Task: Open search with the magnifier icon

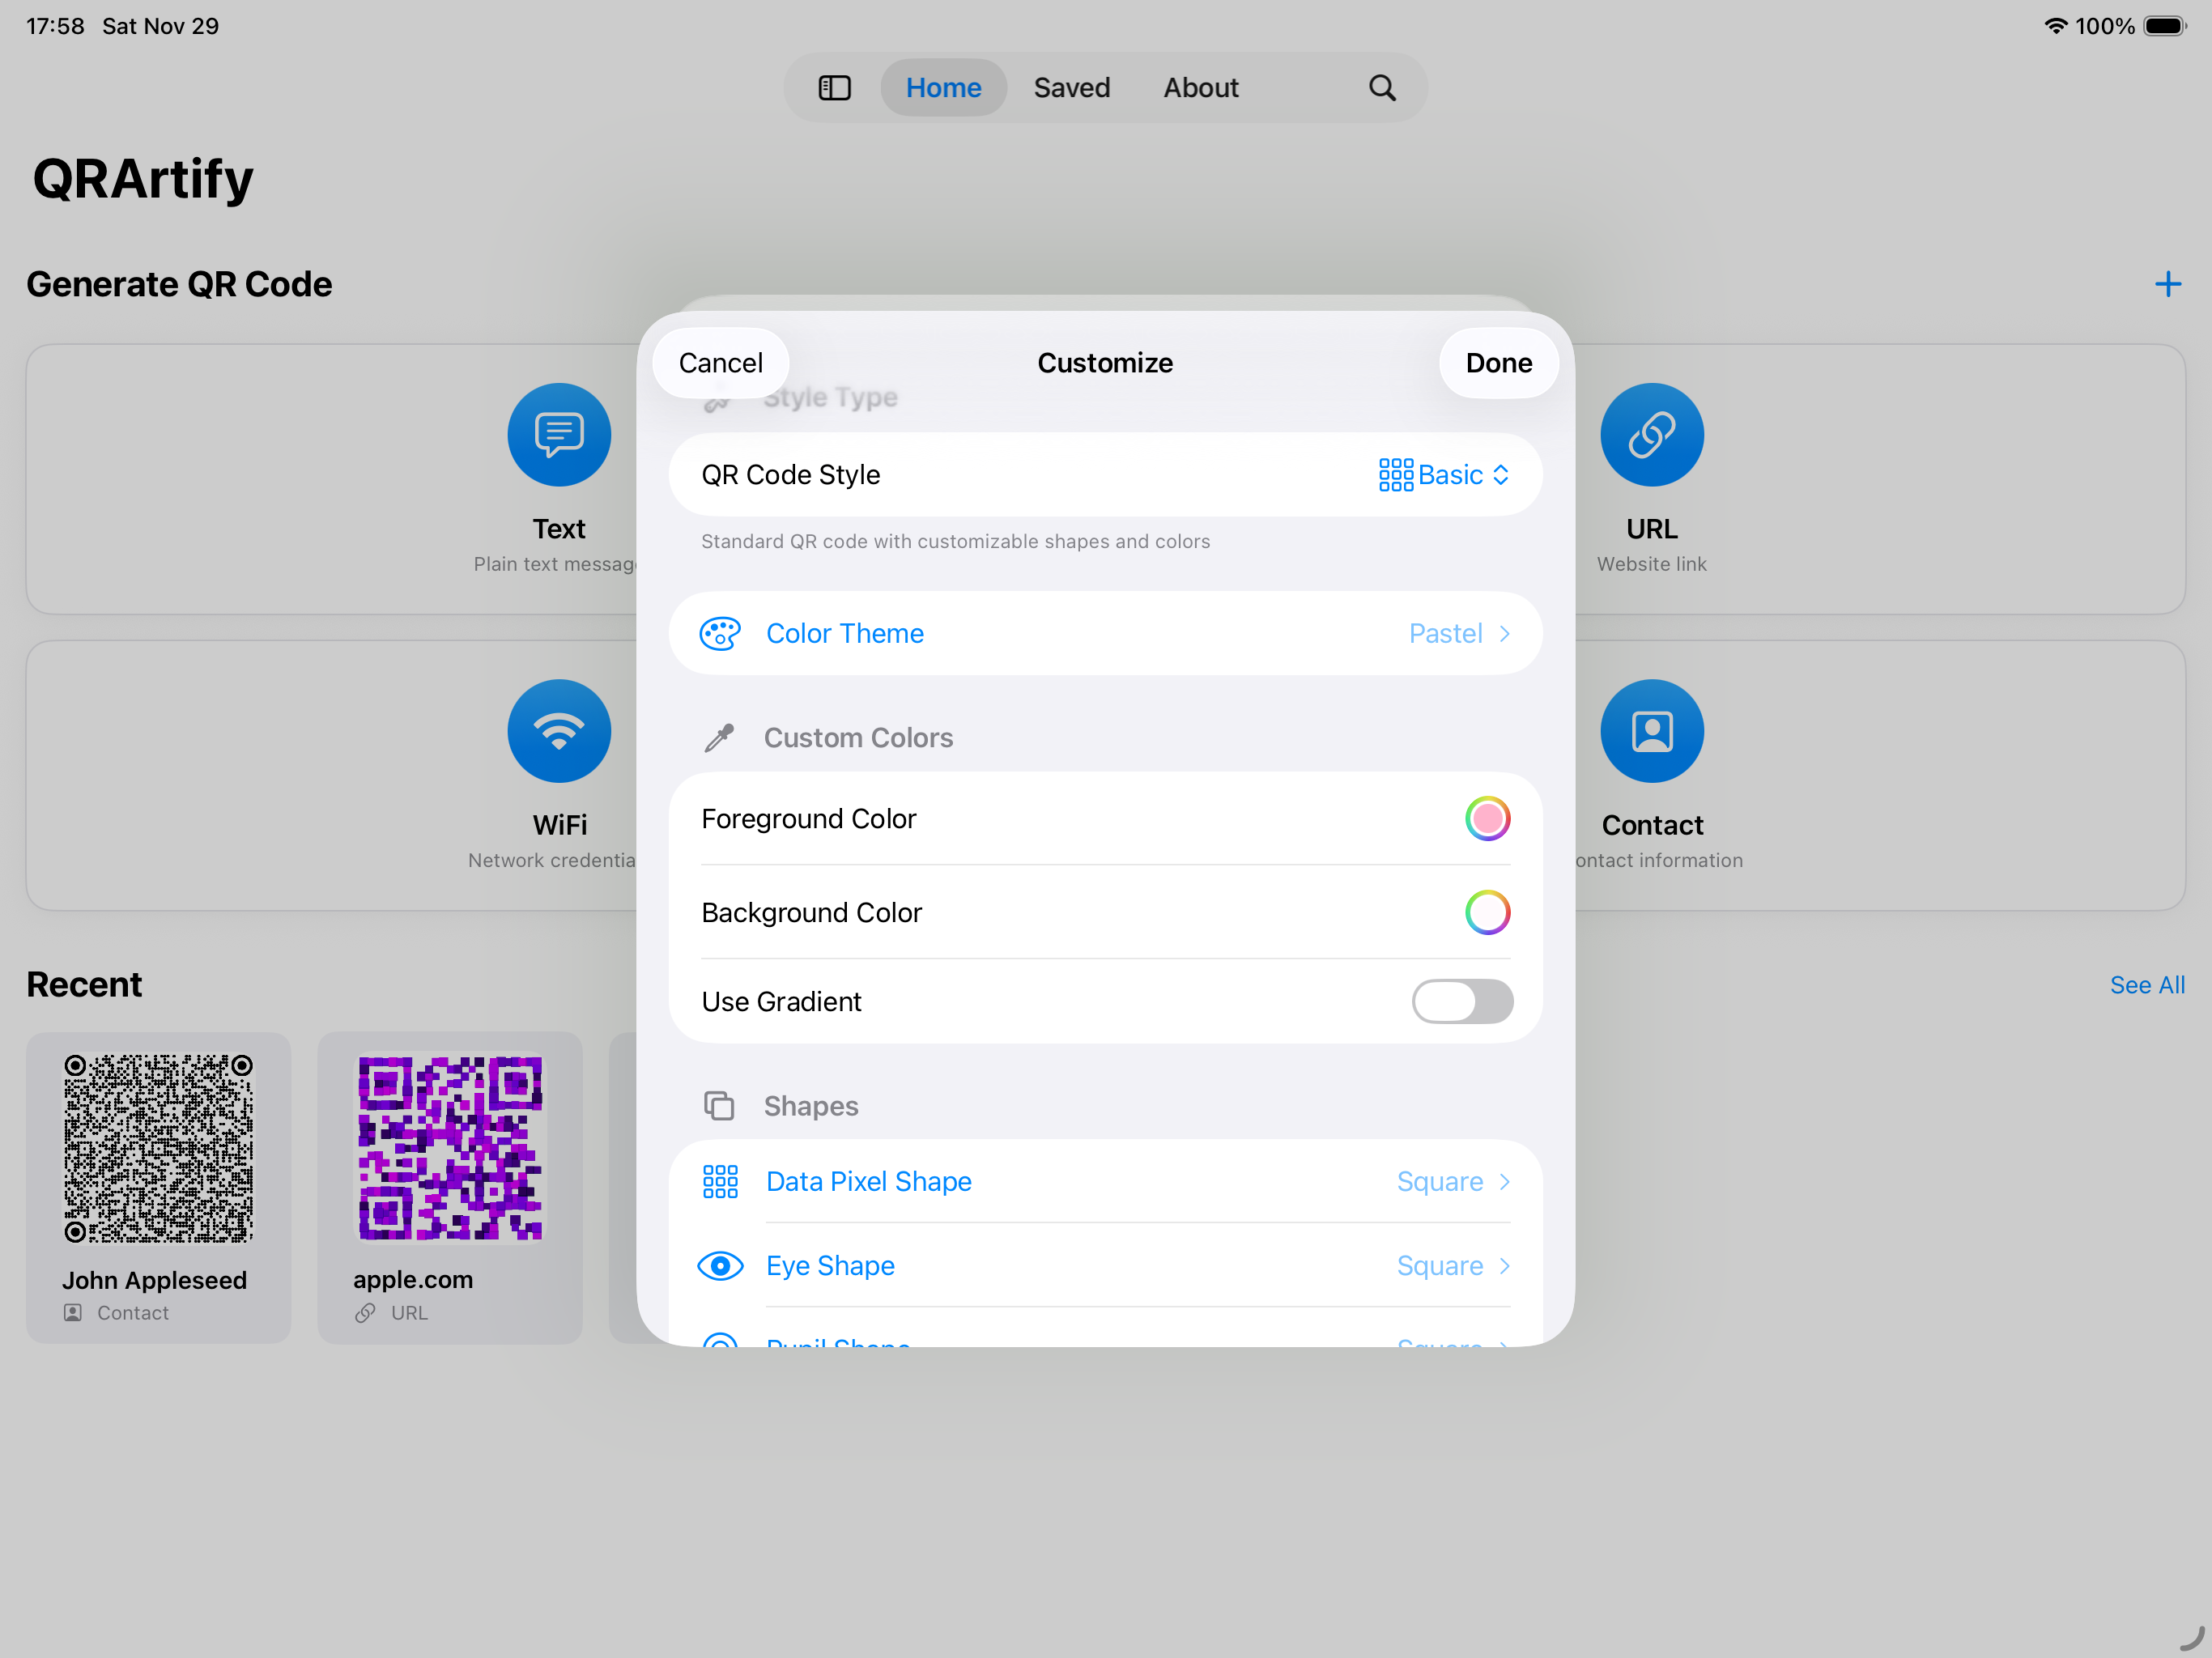Action: click(x=1382, y=88)
